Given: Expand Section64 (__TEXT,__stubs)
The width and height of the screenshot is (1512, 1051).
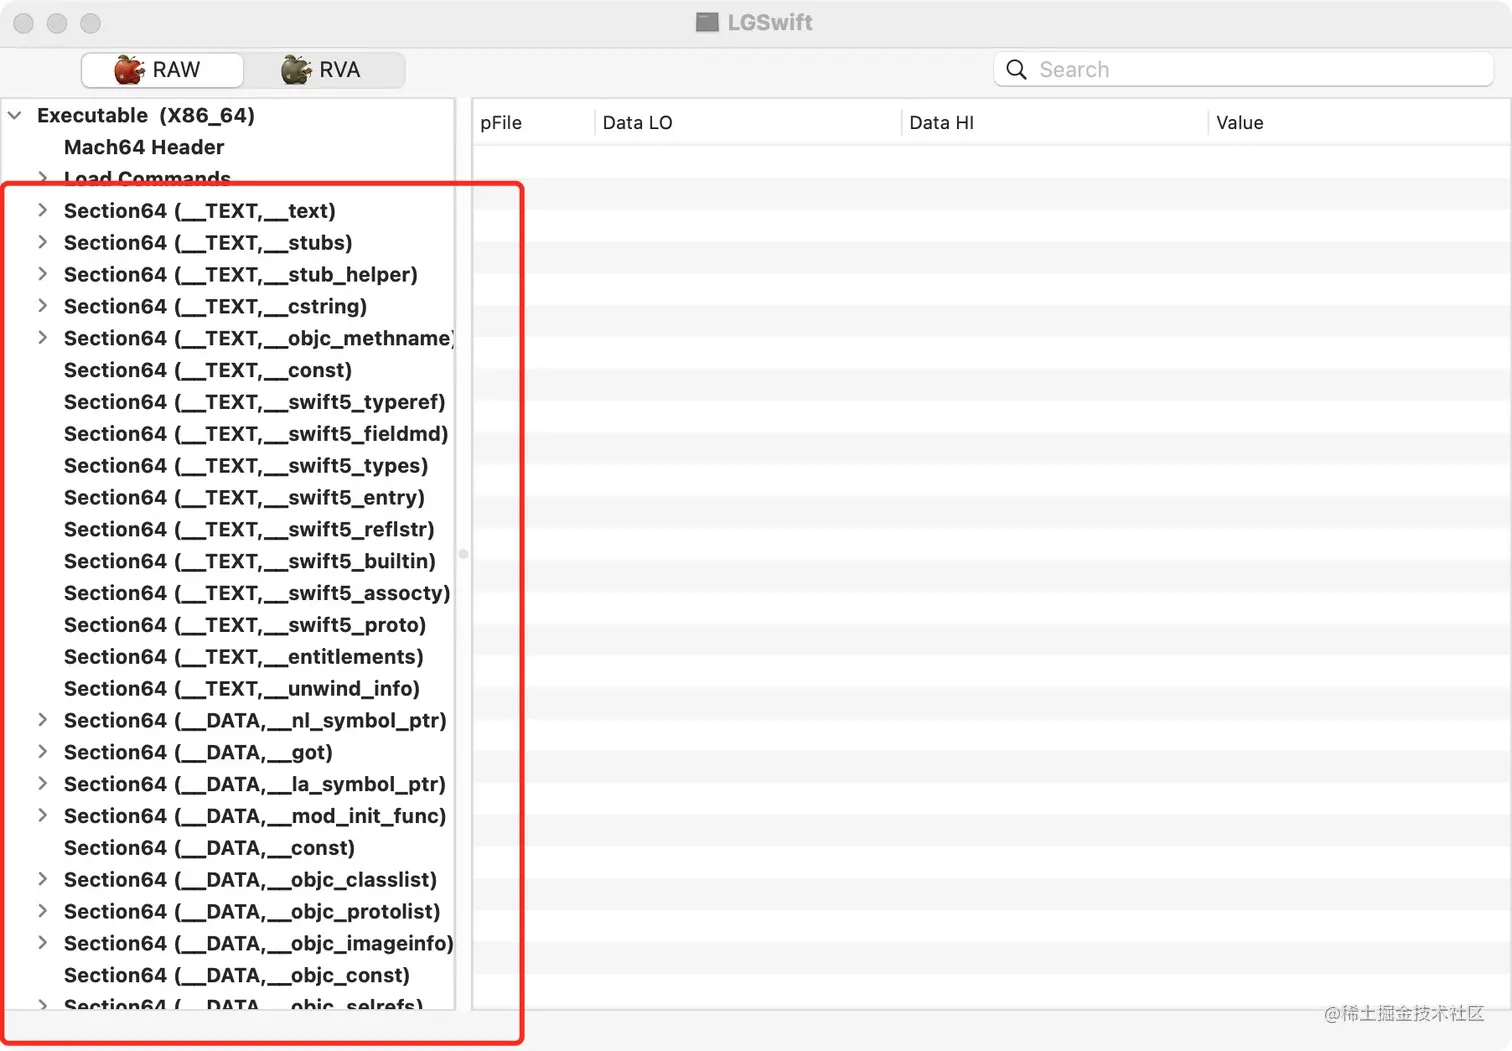Looking at the screenshot, I should click(x=42, y=242).
